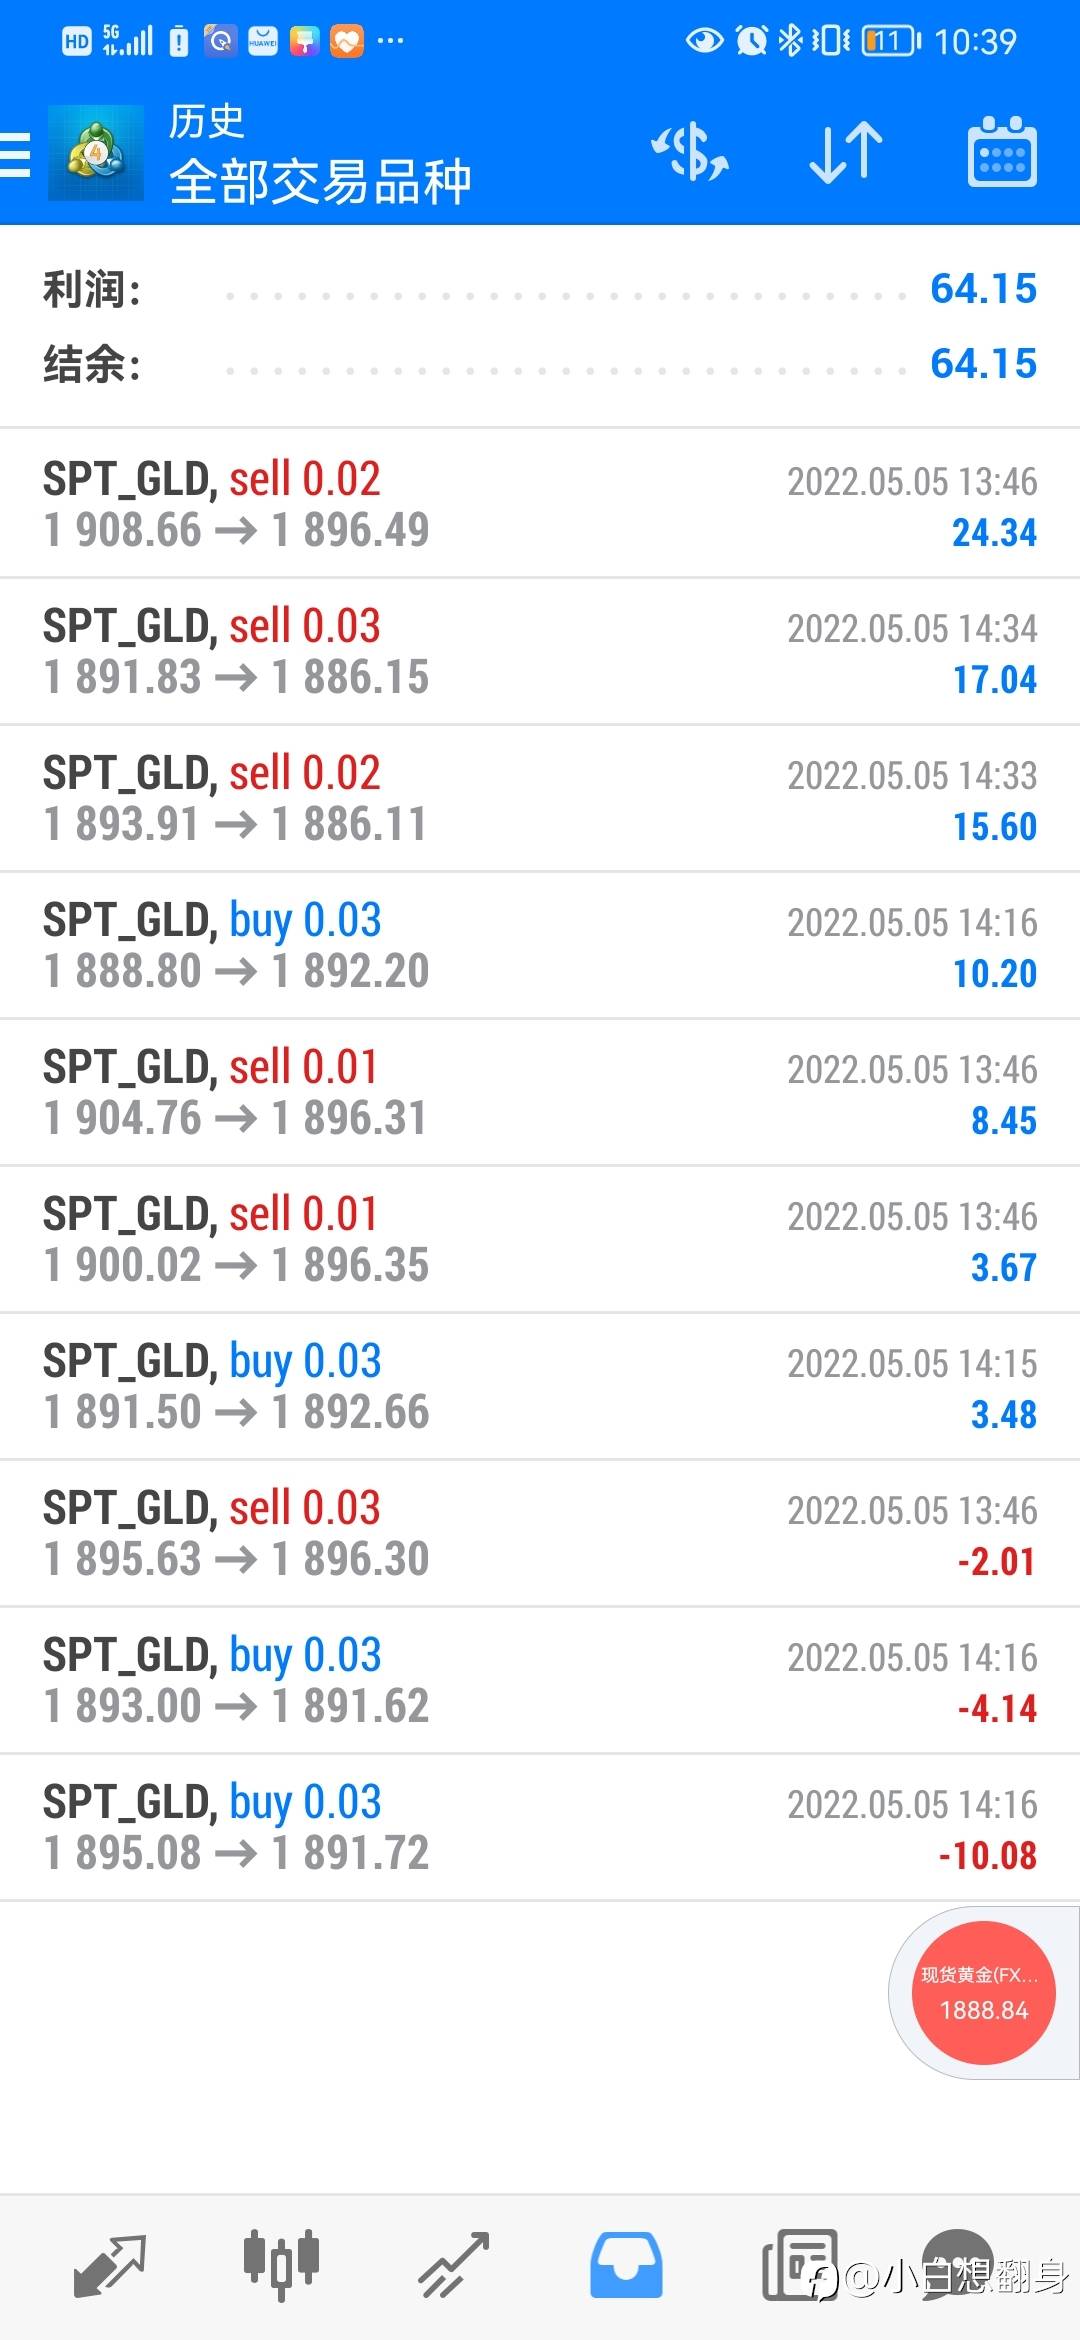This screenshot has width=1080, height=2340.
Task: Tap the floating spot gold 1888.84 bubble
Action: [984, 1993]
